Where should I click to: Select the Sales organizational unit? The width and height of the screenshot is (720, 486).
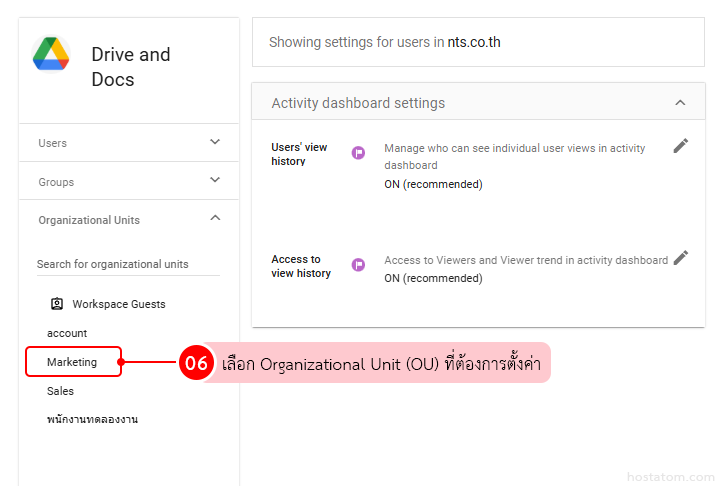click(60, 391)
